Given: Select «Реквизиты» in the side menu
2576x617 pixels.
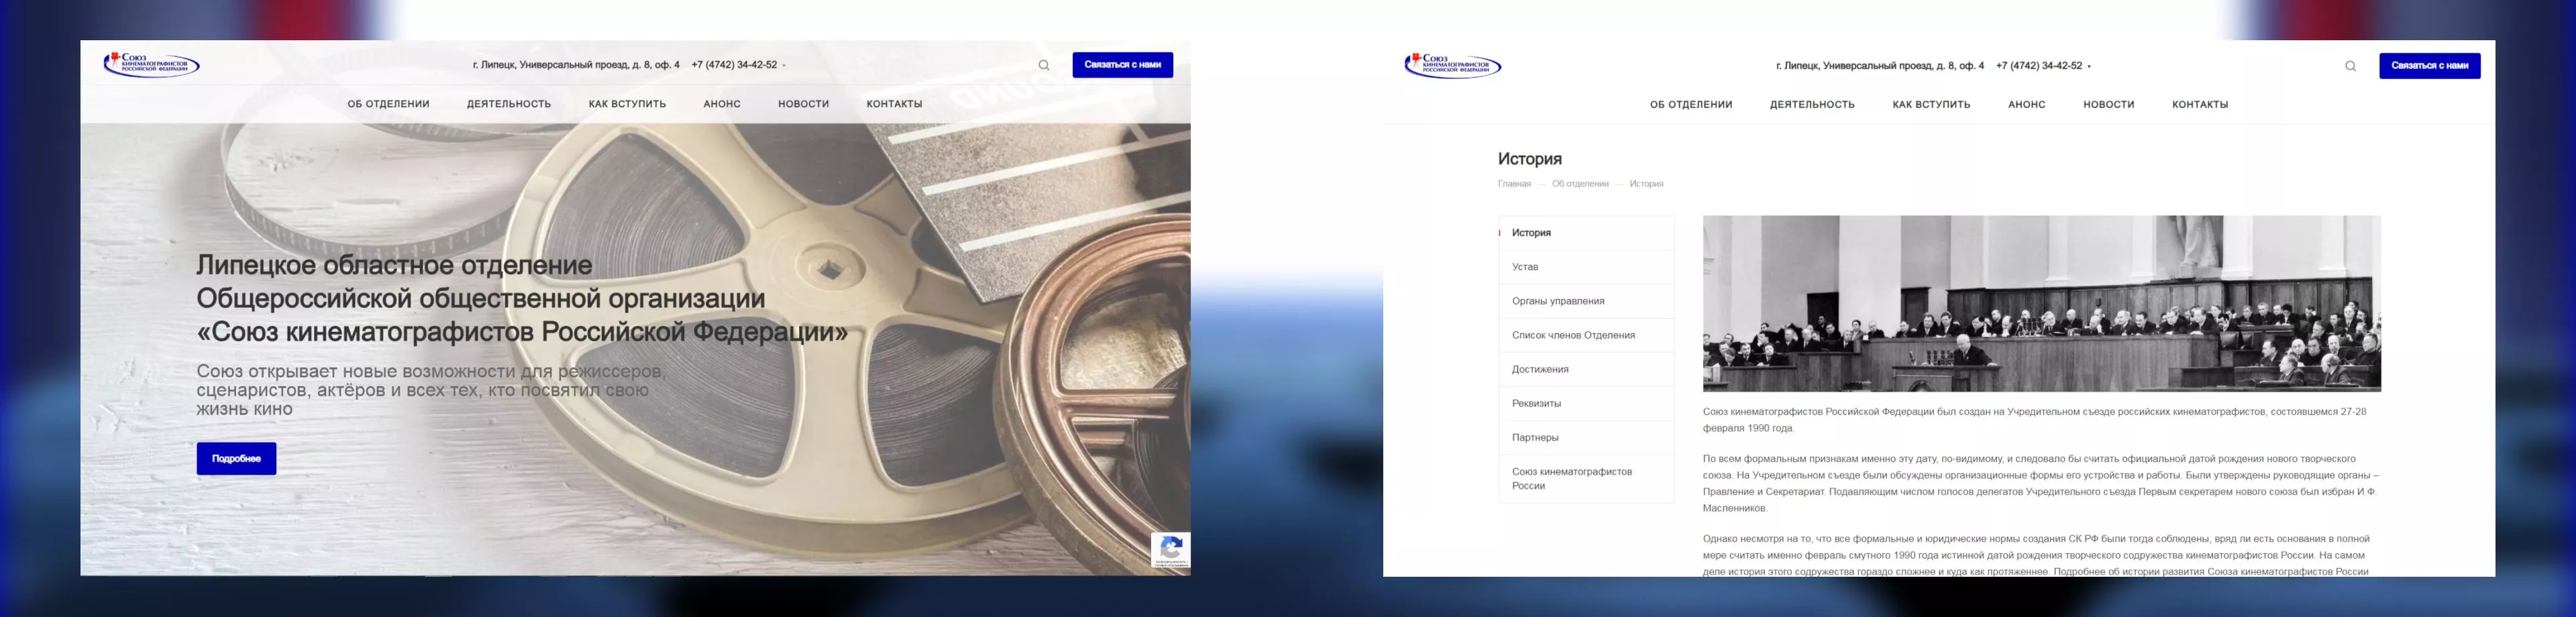Looking at the screenshot, I should point(1586,403).
